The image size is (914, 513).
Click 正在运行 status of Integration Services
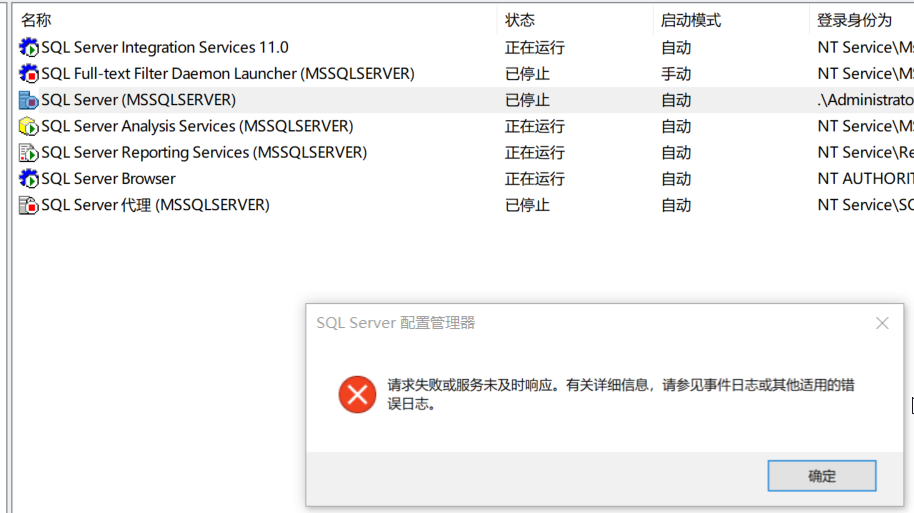tap(535, 48)
